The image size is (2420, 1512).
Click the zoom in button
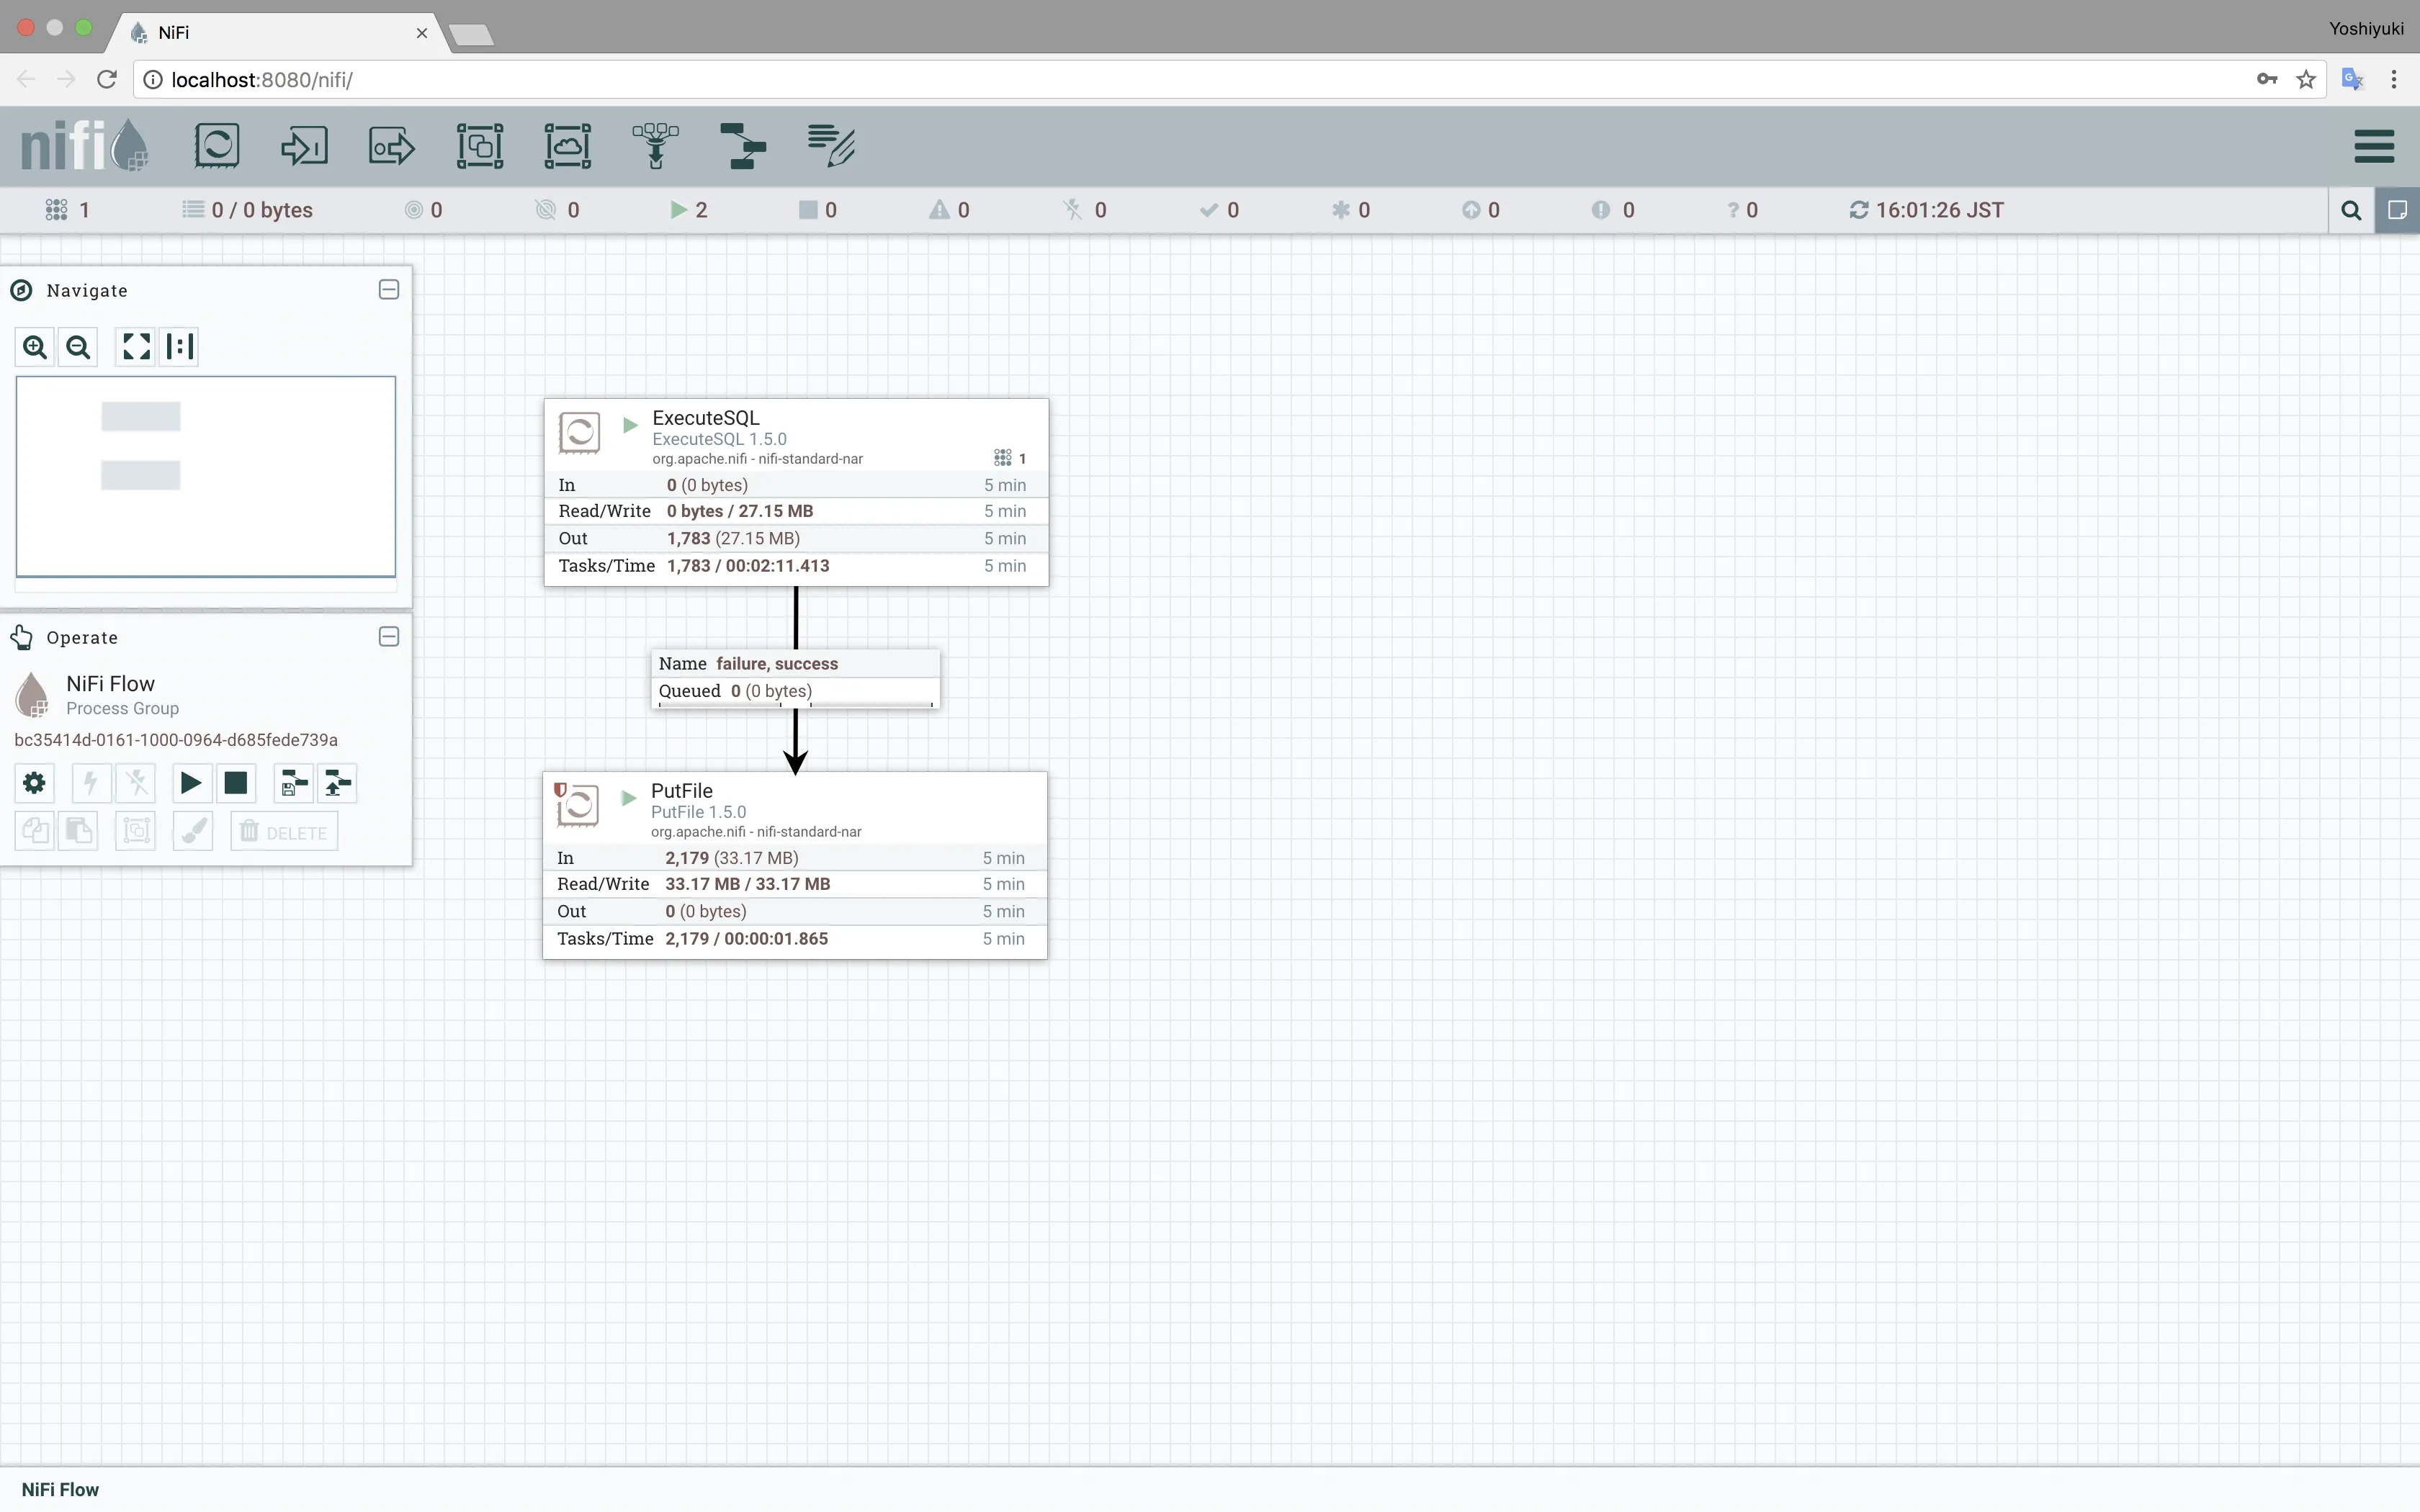(x=35, y=347)
